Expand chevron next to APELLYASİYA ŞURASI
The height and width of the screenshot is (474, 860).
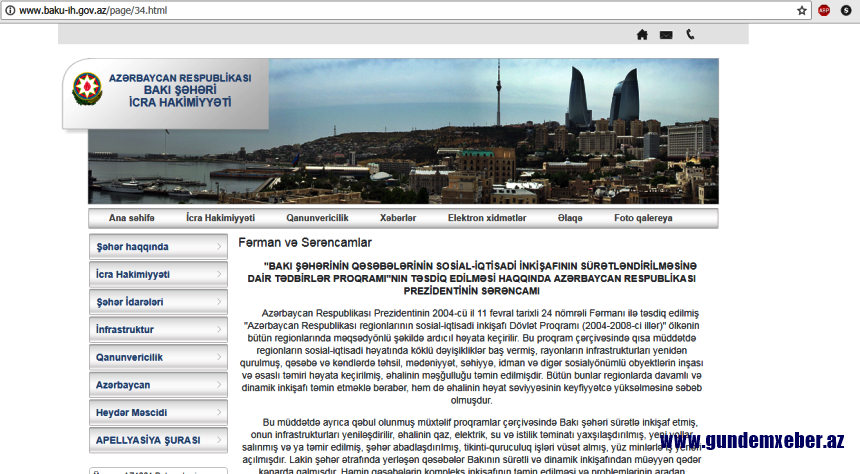[219, 440]
